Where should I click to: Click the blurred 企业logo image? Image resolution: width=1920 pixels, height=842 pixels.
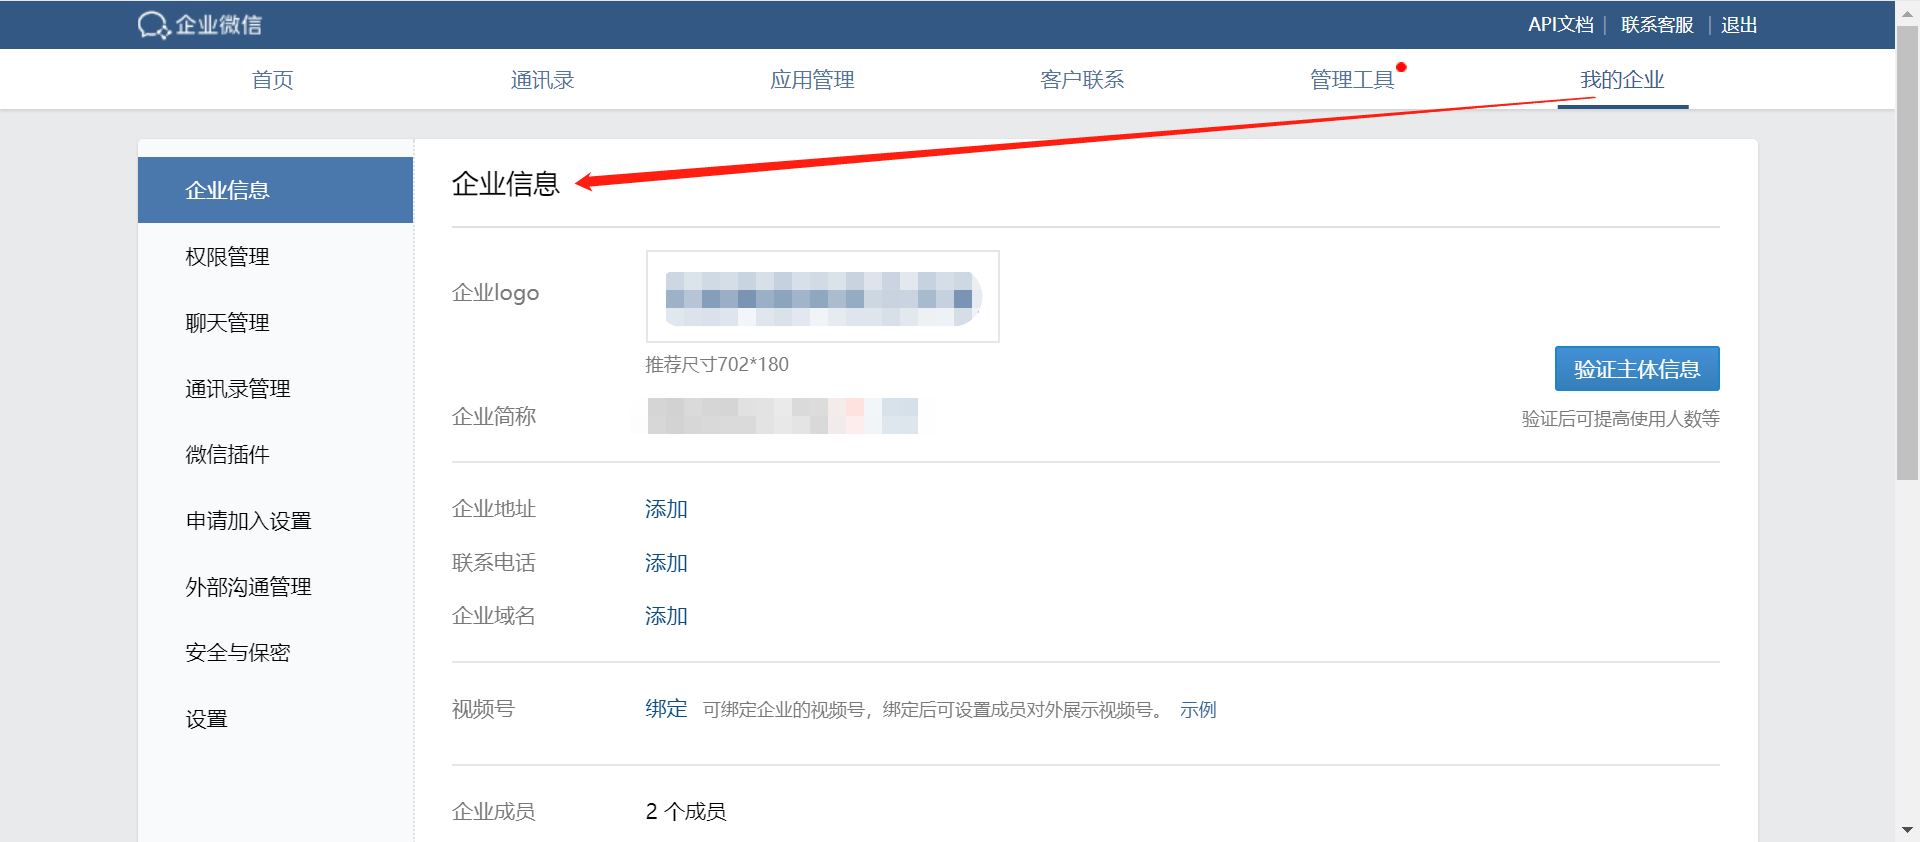822,297
